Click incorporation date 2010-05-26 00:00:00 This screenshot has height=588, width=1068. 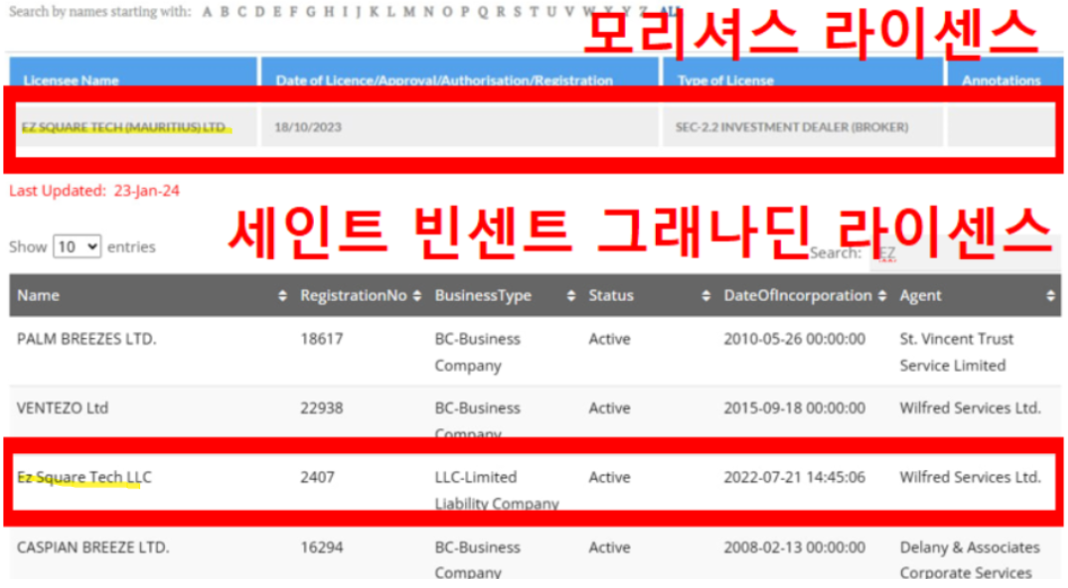[794, 339]
